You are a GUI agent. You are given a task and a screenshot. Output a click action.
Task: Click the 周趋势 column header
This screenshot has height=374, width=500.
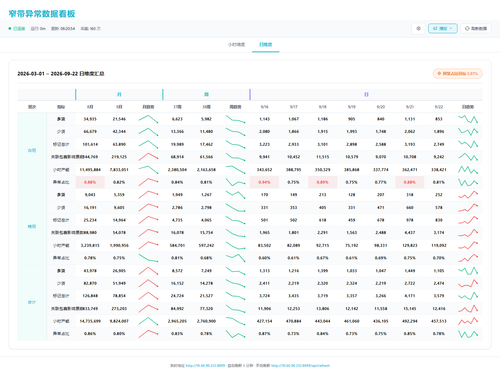click(x=235, y=107)
